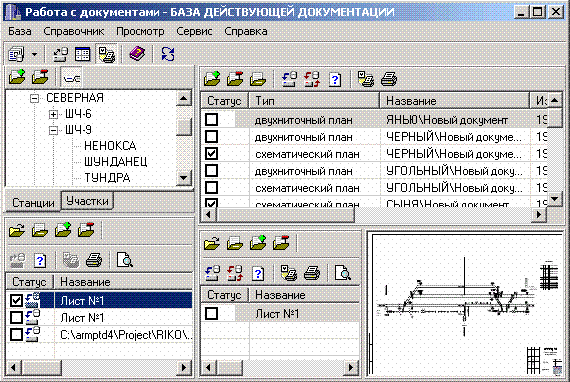Click glasses icon in station tree toolbar
570x382 pixels.
[x=72, y=77]
